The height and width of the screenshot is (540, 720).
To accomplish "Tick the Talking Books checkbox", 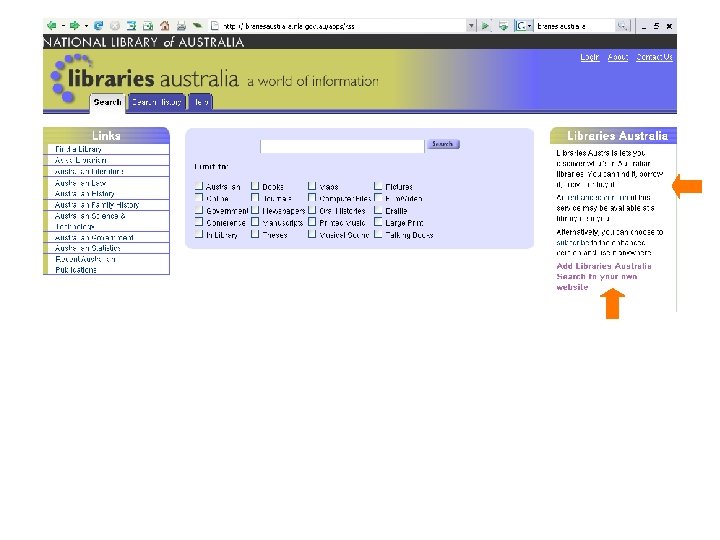I will [x=378, y=234].
